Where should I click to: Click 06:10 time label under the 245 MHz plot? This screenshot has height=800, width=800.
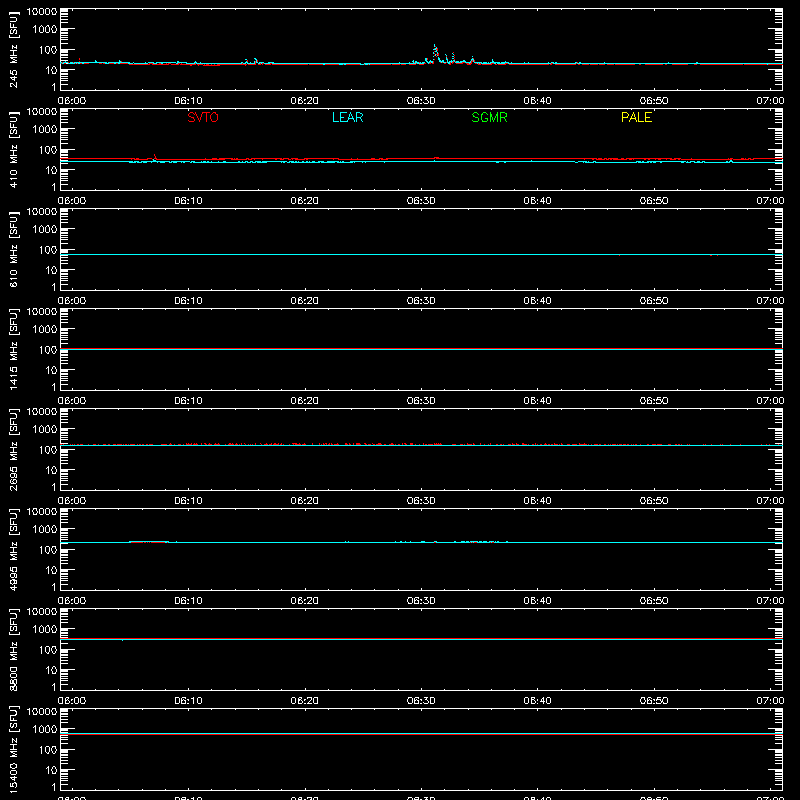188,101
